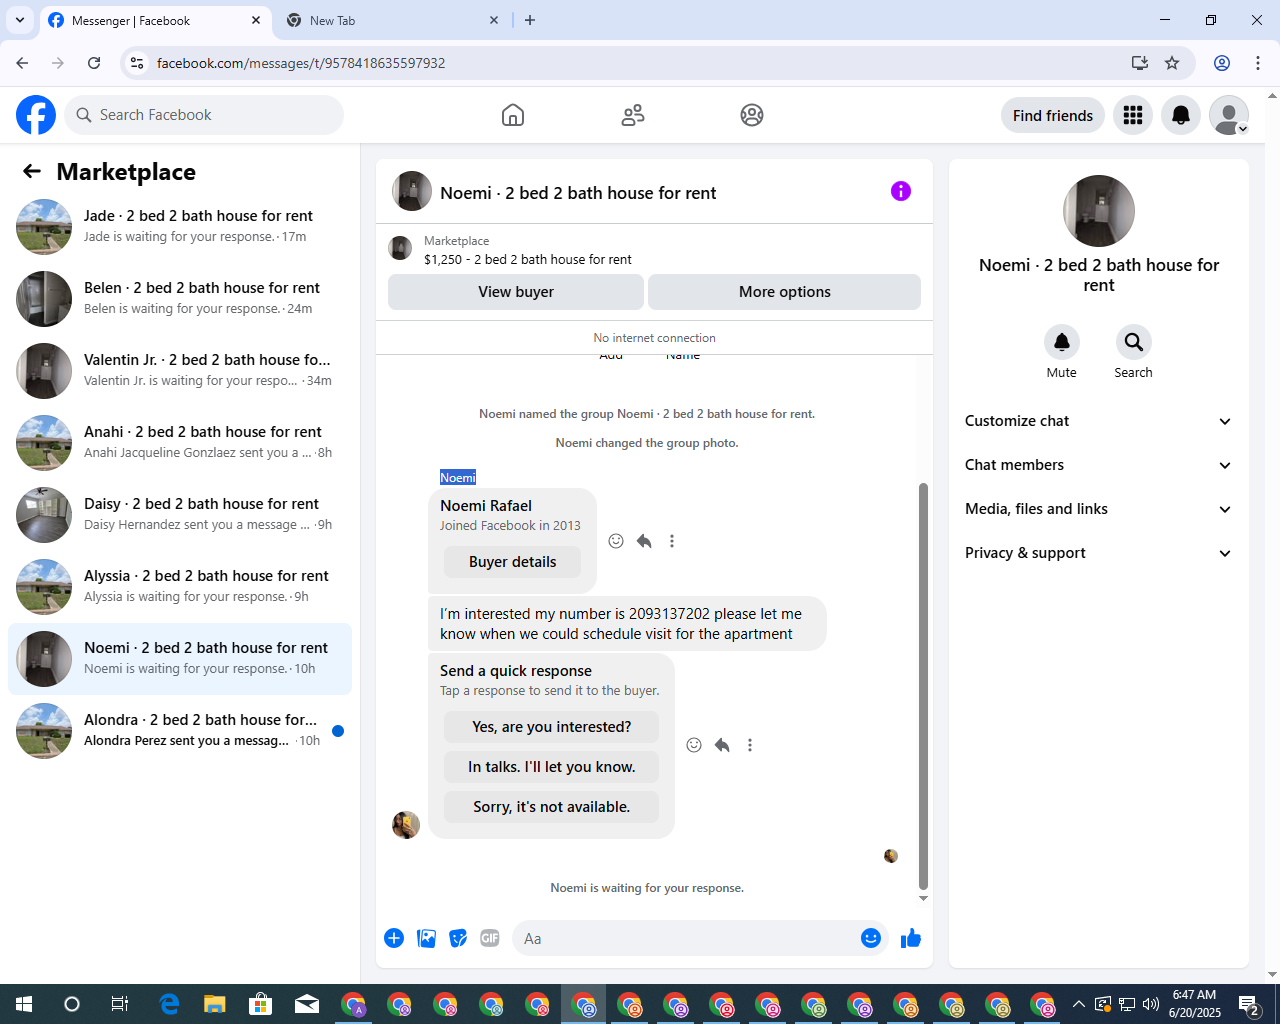React to the Noemi Rafael card with emoji

tap(616, 541)
